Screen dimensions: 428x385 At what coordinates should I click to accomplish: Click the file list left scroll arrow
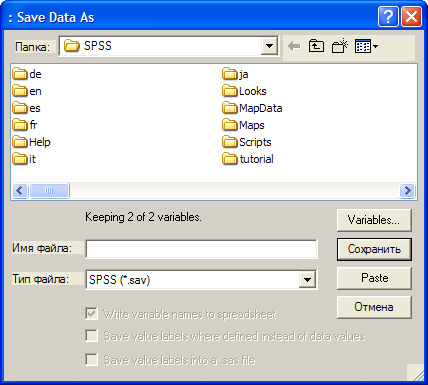click(20, 191)
